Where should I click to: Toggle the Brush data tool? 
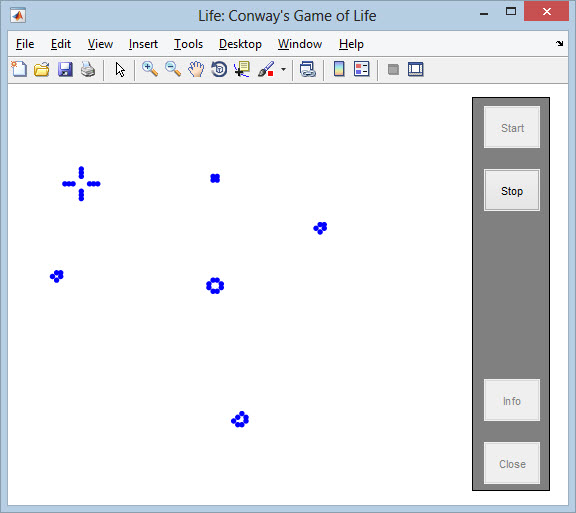pyautogui.click(x=266, y=69)
